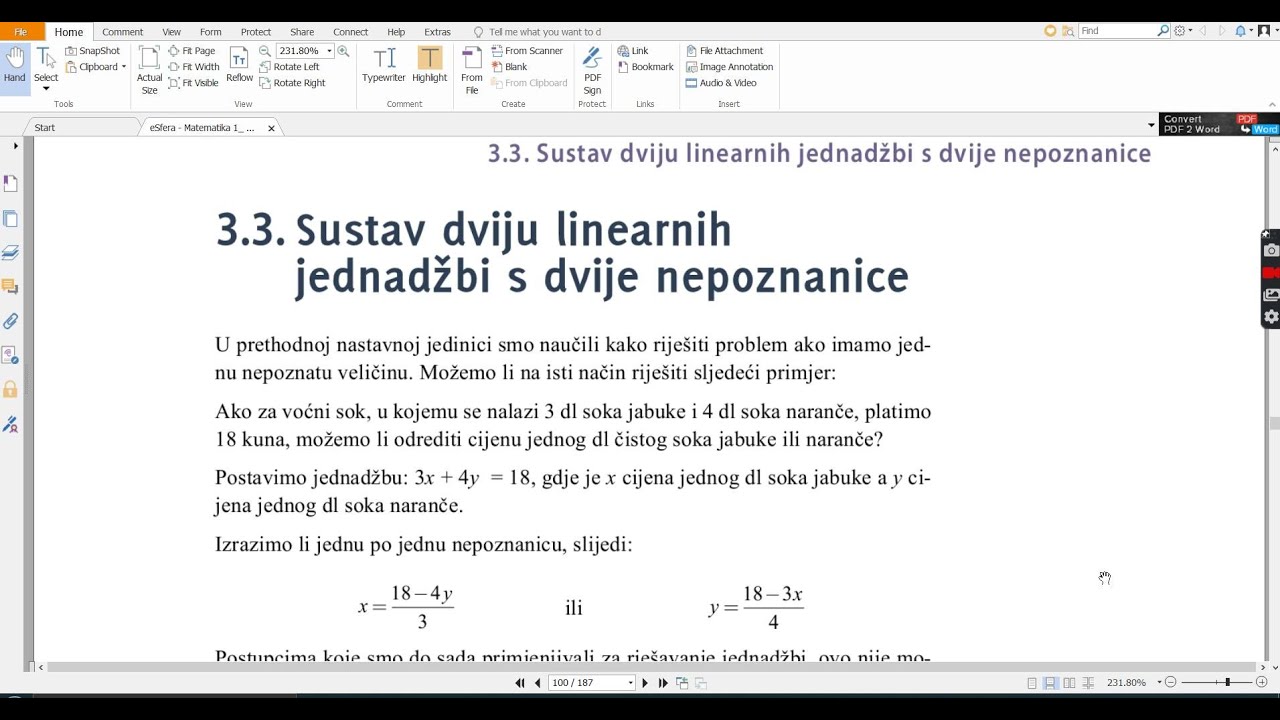Click the status bar zoom out minus

coord(1171,682)
